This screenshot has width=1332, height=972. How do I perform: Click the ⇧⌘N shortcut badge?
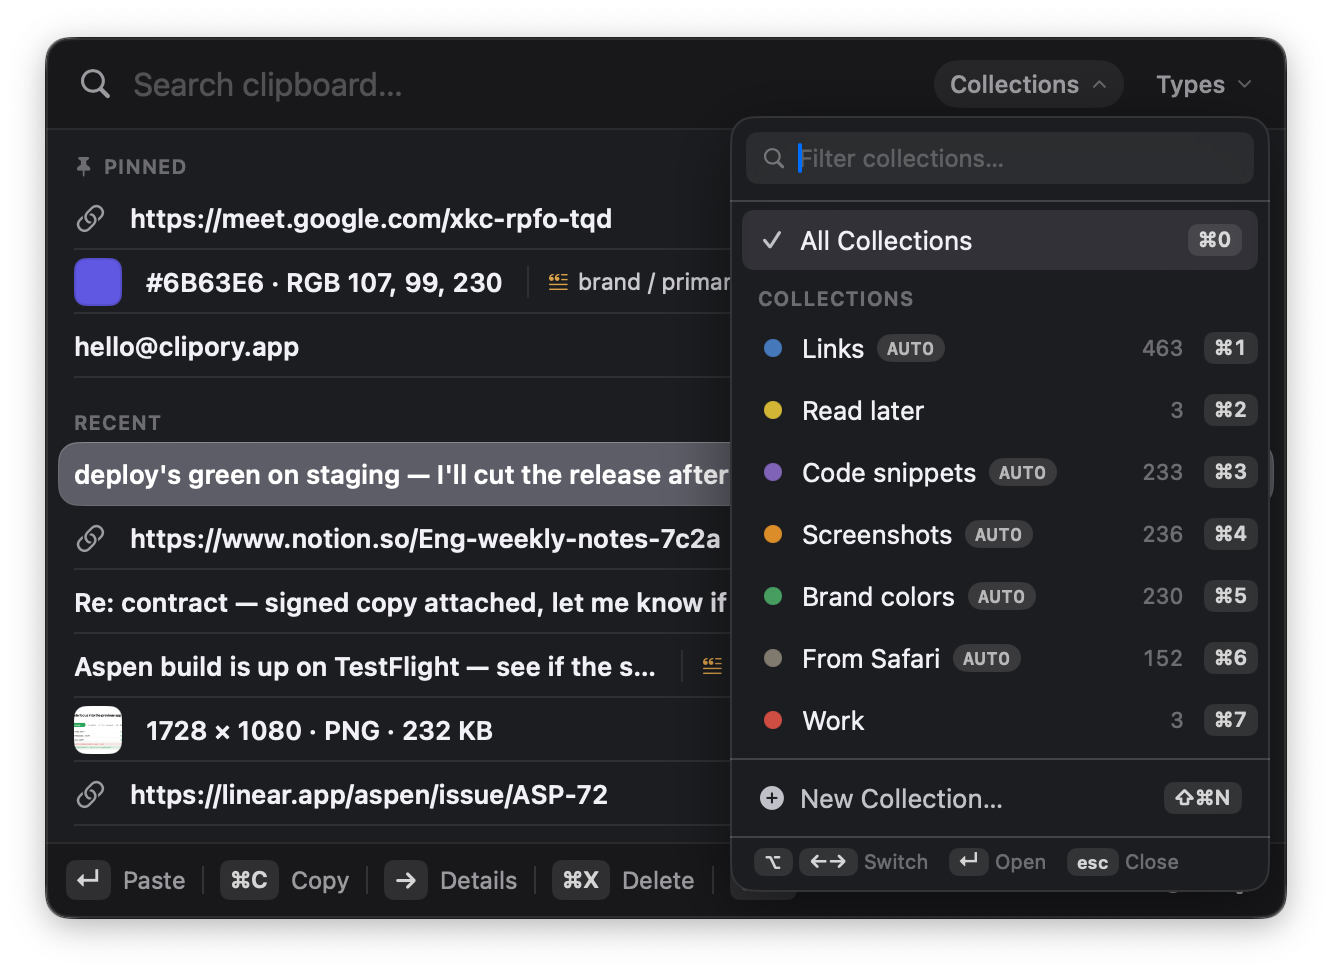point(1203,798)
